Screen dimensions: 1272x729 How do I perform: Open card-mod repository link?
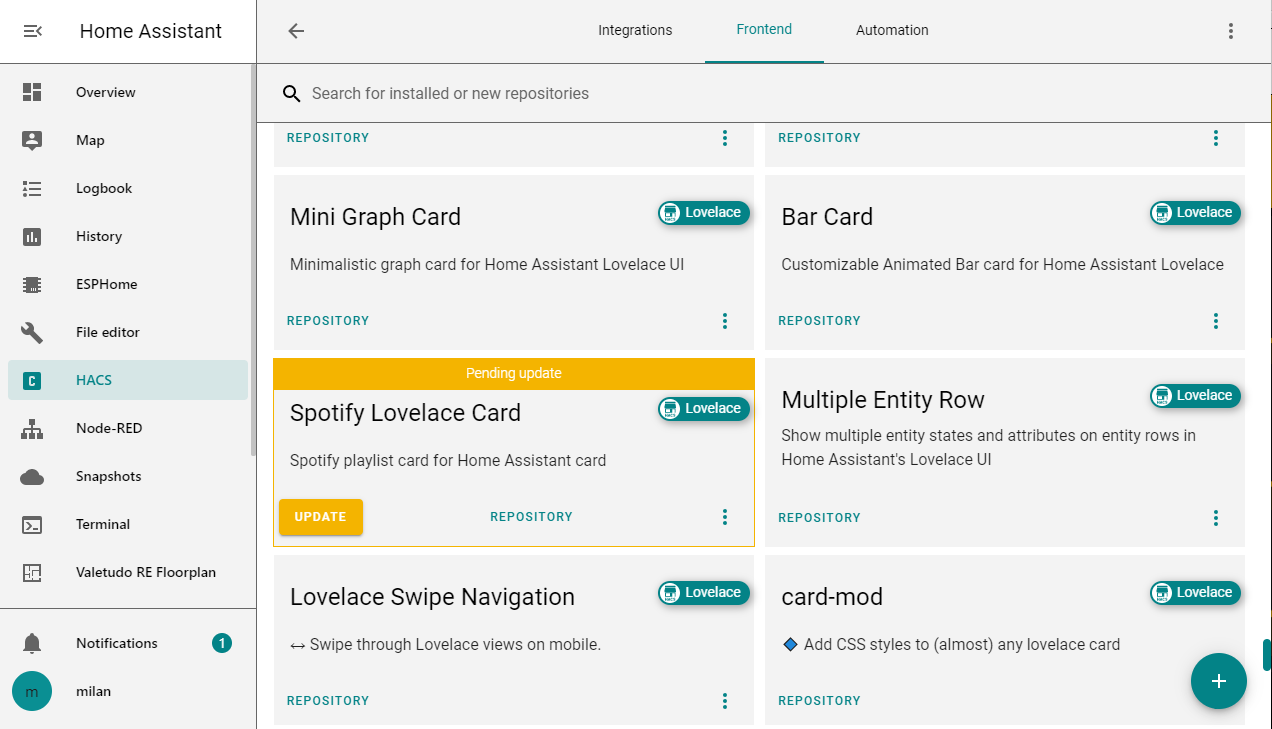[x=819, y=701]
